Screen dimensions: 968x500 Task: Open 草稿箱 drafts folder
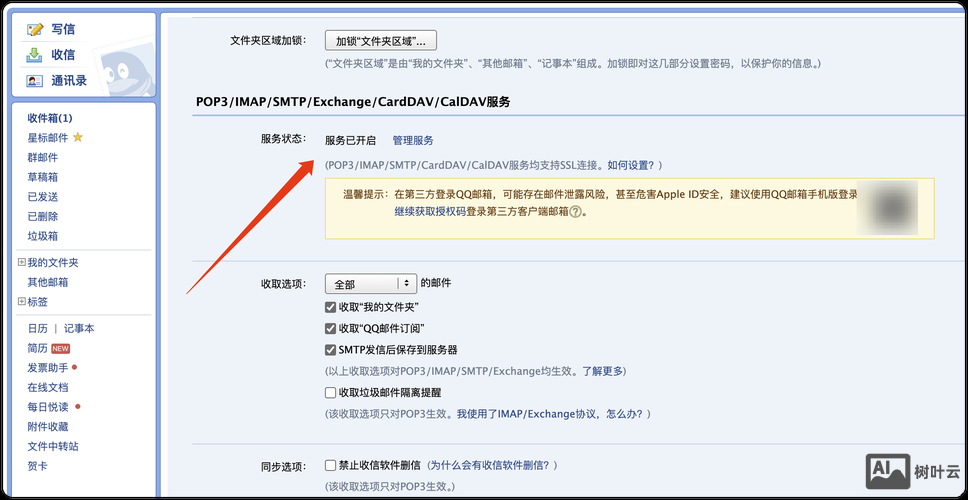[43, 177]
